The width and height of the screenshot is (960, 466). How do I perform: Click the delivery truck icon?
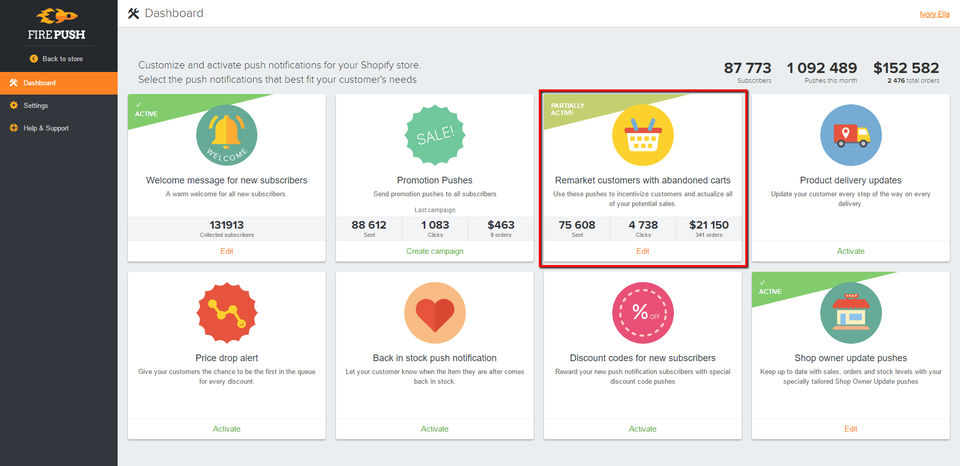click(850, 135)
